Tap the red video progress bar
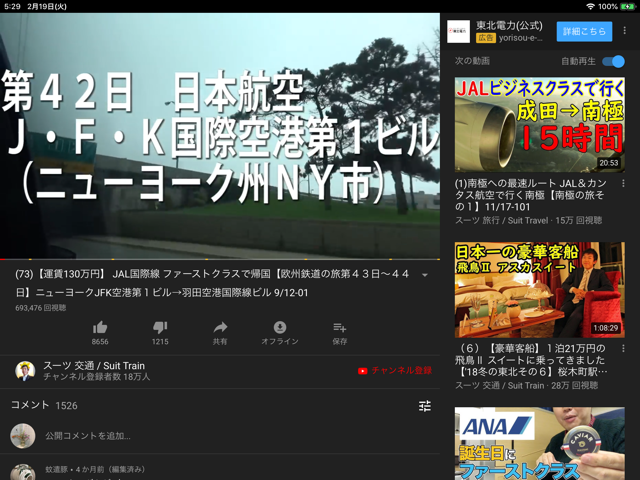Image resolution: width=640 pixels, height=480 pixels. [x=220, y=259]
